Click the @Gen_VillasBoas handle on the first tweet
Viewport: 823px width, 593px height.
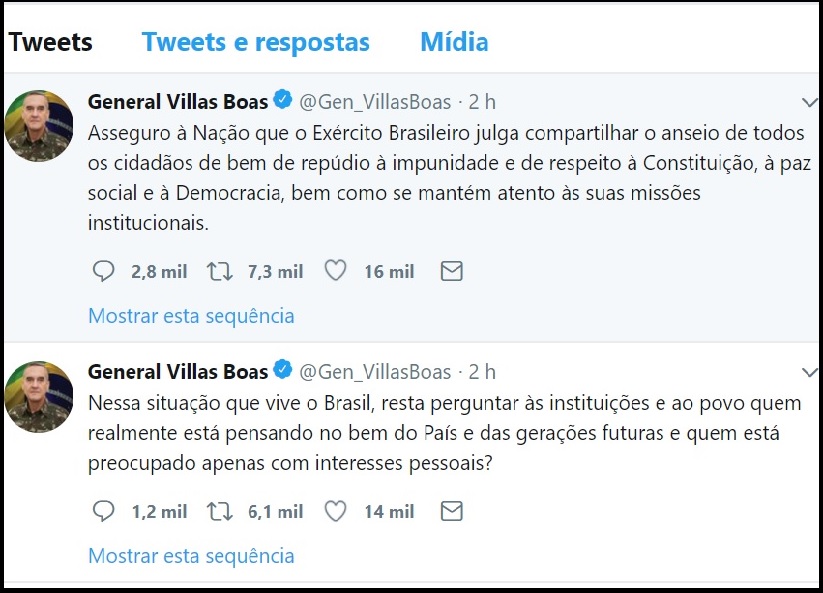tap(375, 102)
